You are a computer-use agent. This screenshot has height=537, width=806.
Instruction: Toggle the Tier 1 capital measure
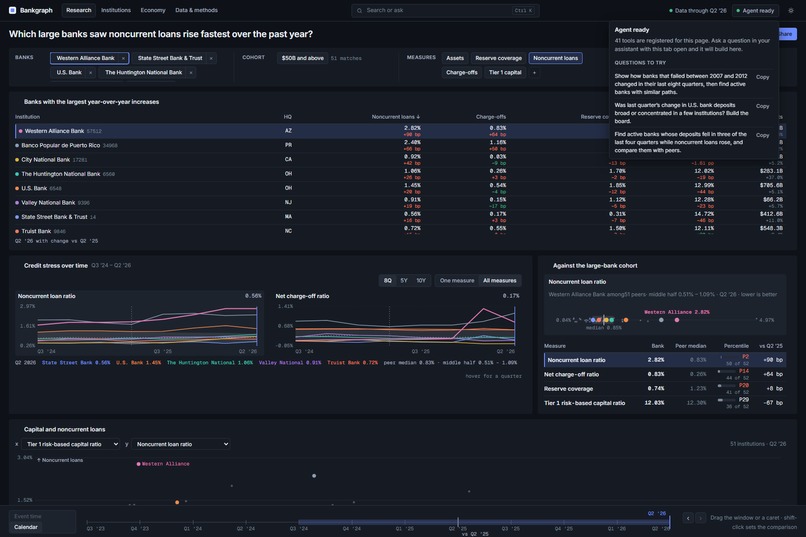tap(505, 72)
